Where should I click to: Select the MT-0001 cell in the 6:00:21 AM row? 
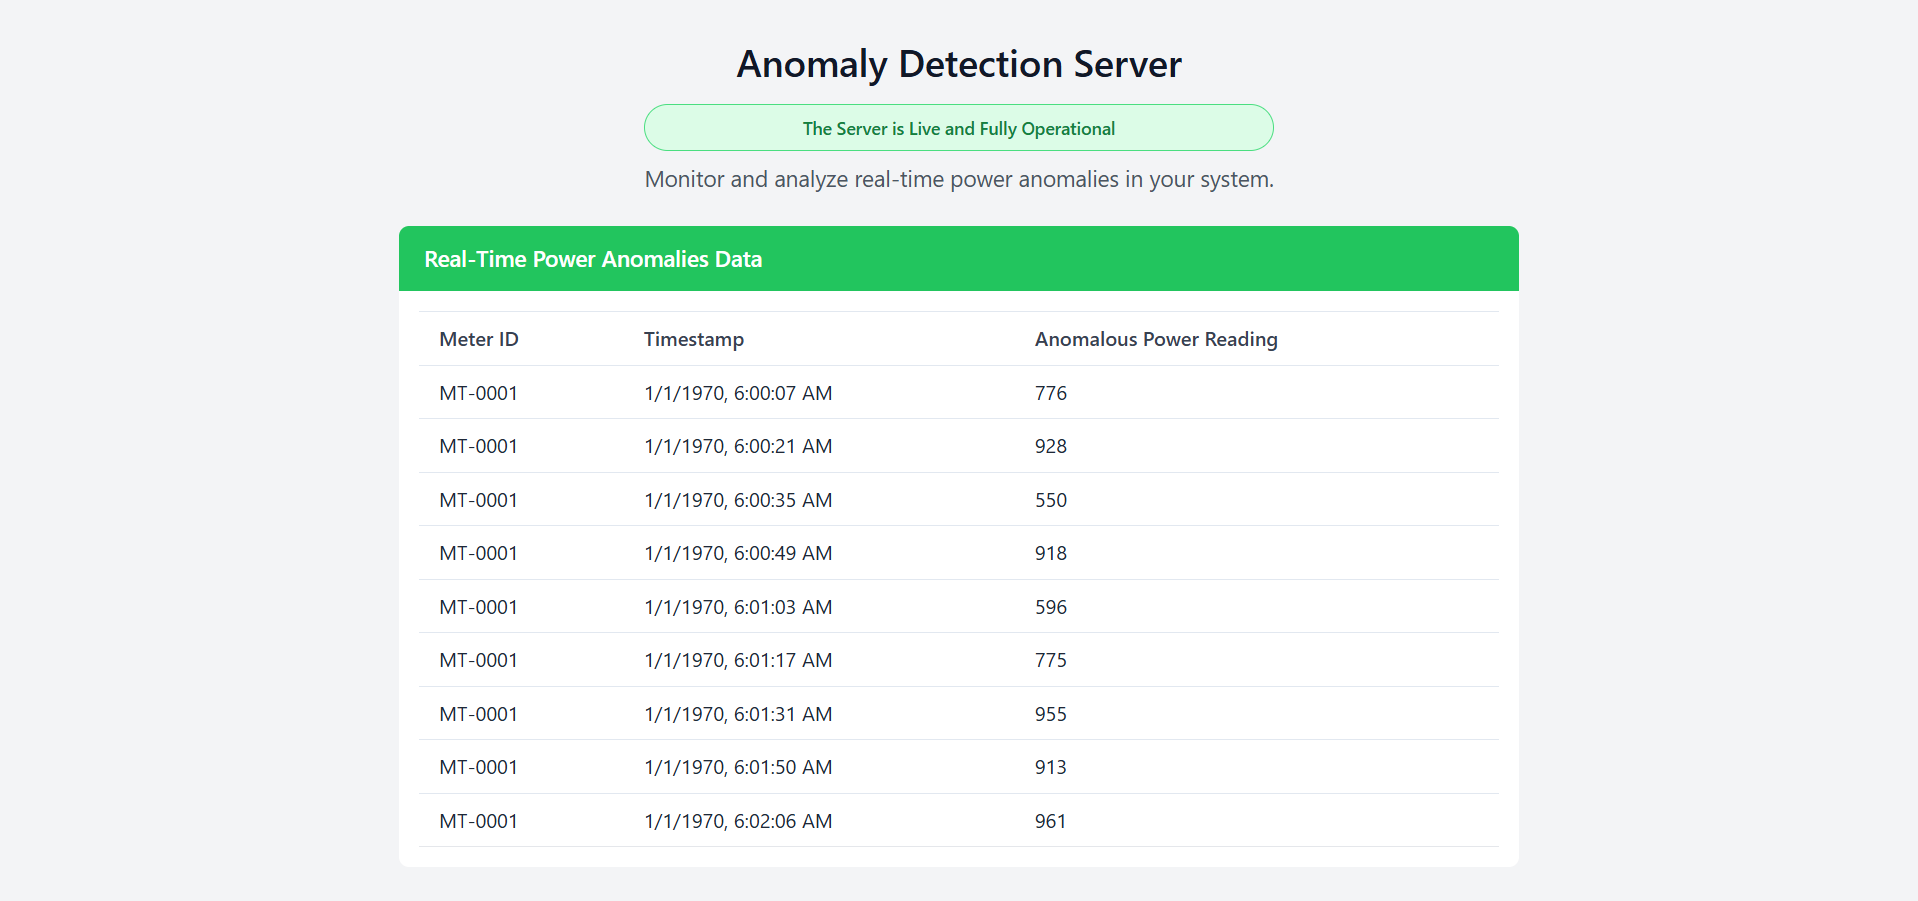tap(479, 446)
